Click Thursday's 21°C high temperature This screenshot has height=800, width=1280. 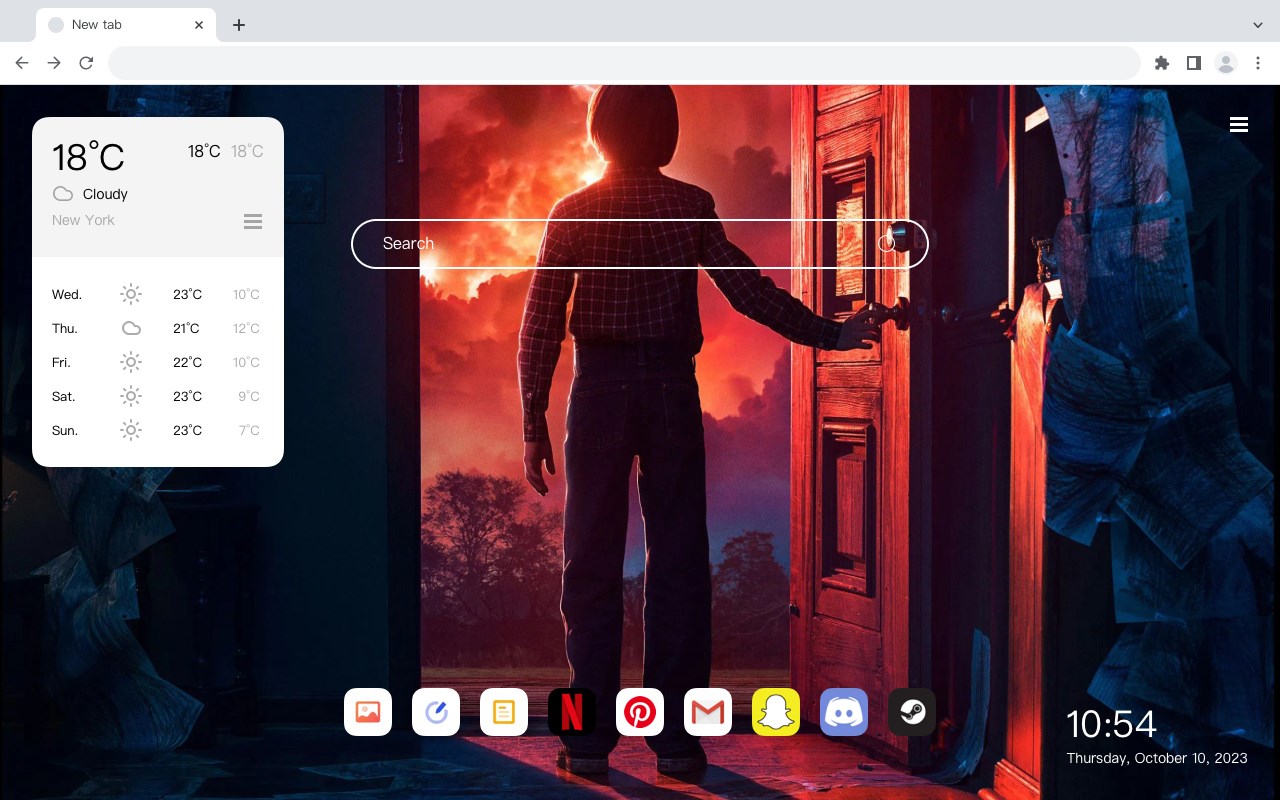click(186, 328)
